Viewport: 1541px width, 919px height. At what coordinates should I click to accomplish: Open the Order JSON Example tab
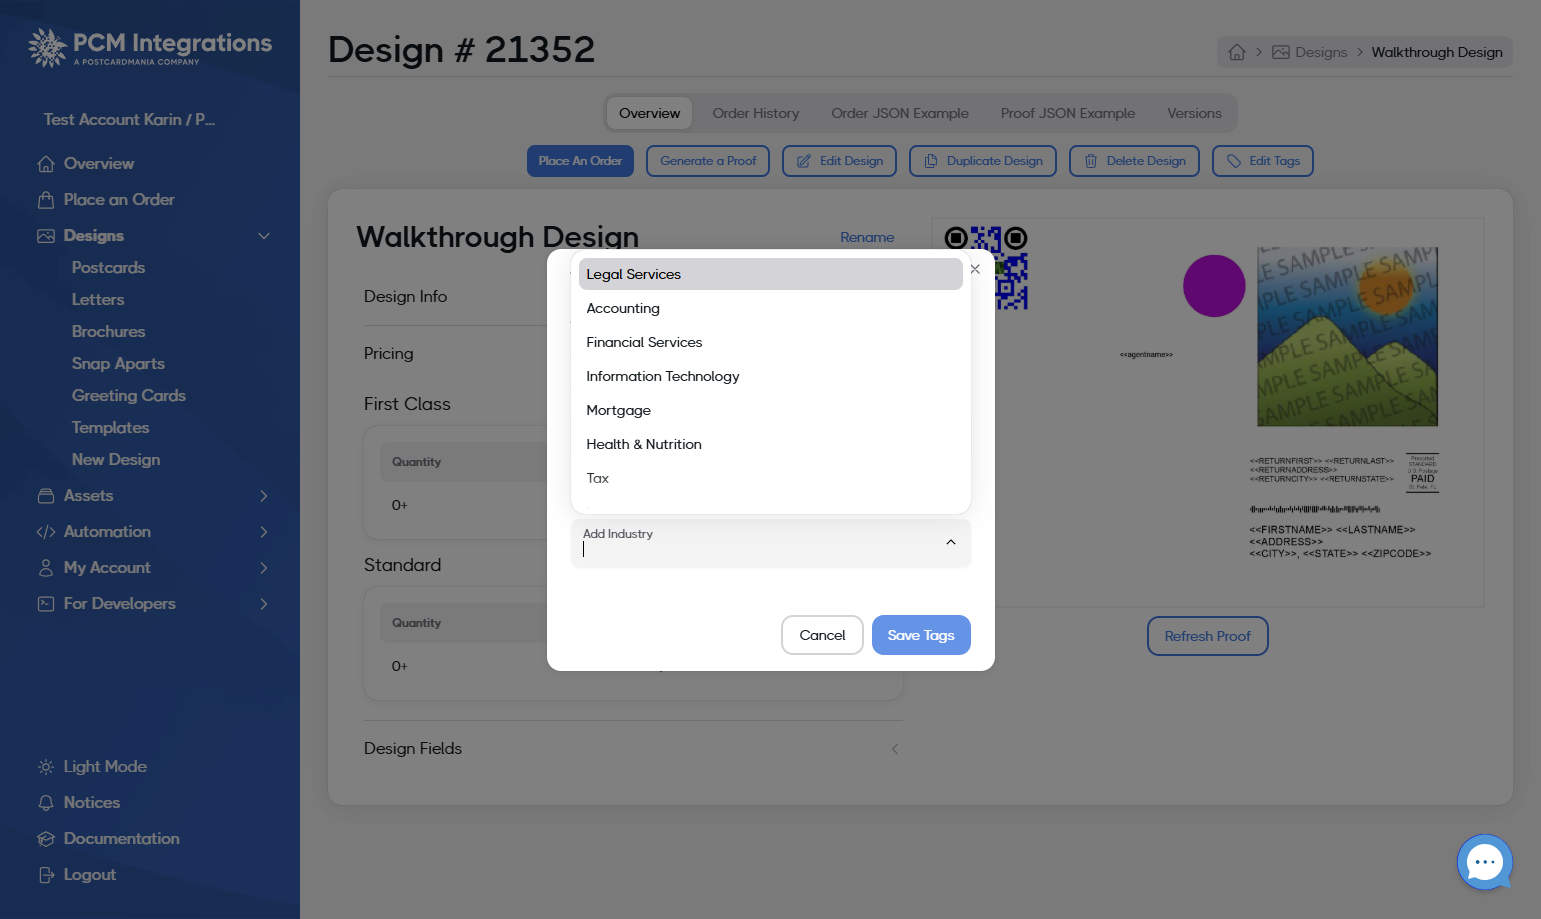[900, 113]
